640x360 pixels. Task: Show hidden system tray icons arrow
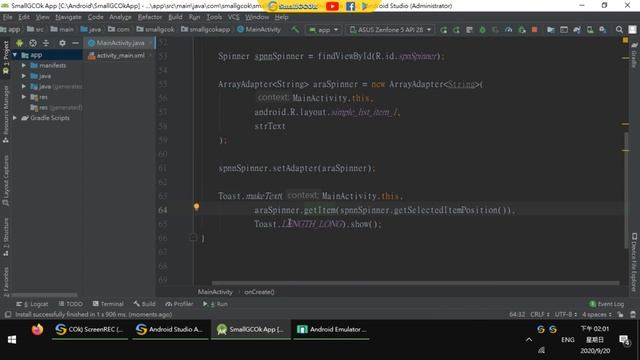click(x=529, y=340)
